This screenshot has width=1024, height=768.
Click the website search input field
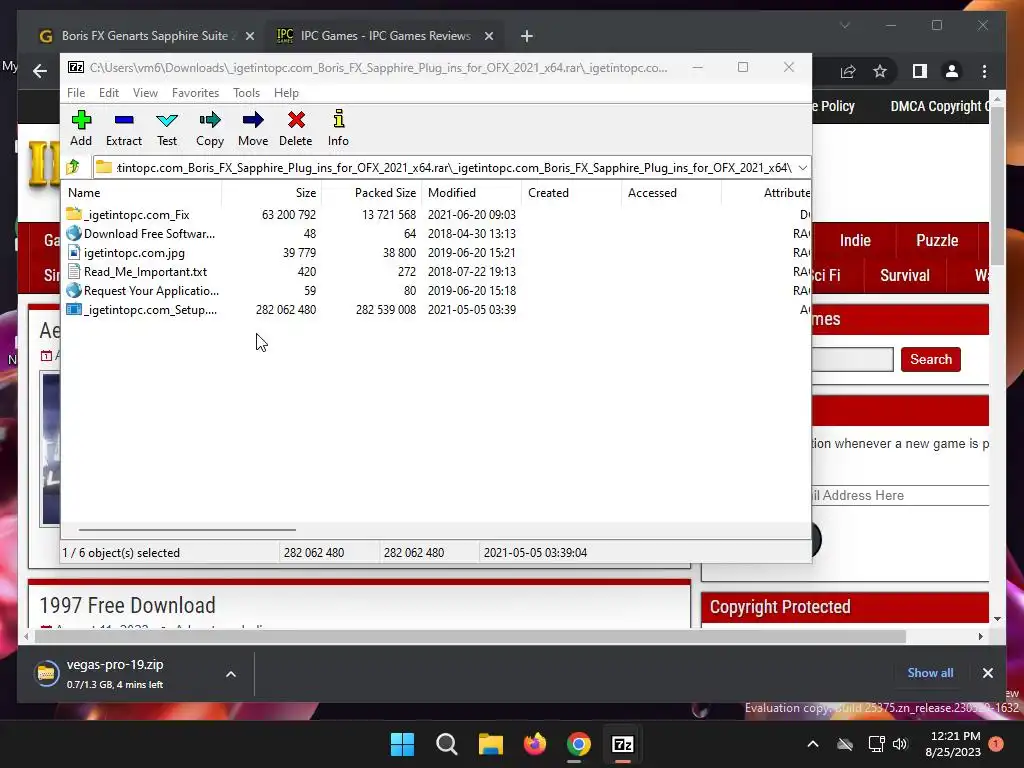pos(852,359)
